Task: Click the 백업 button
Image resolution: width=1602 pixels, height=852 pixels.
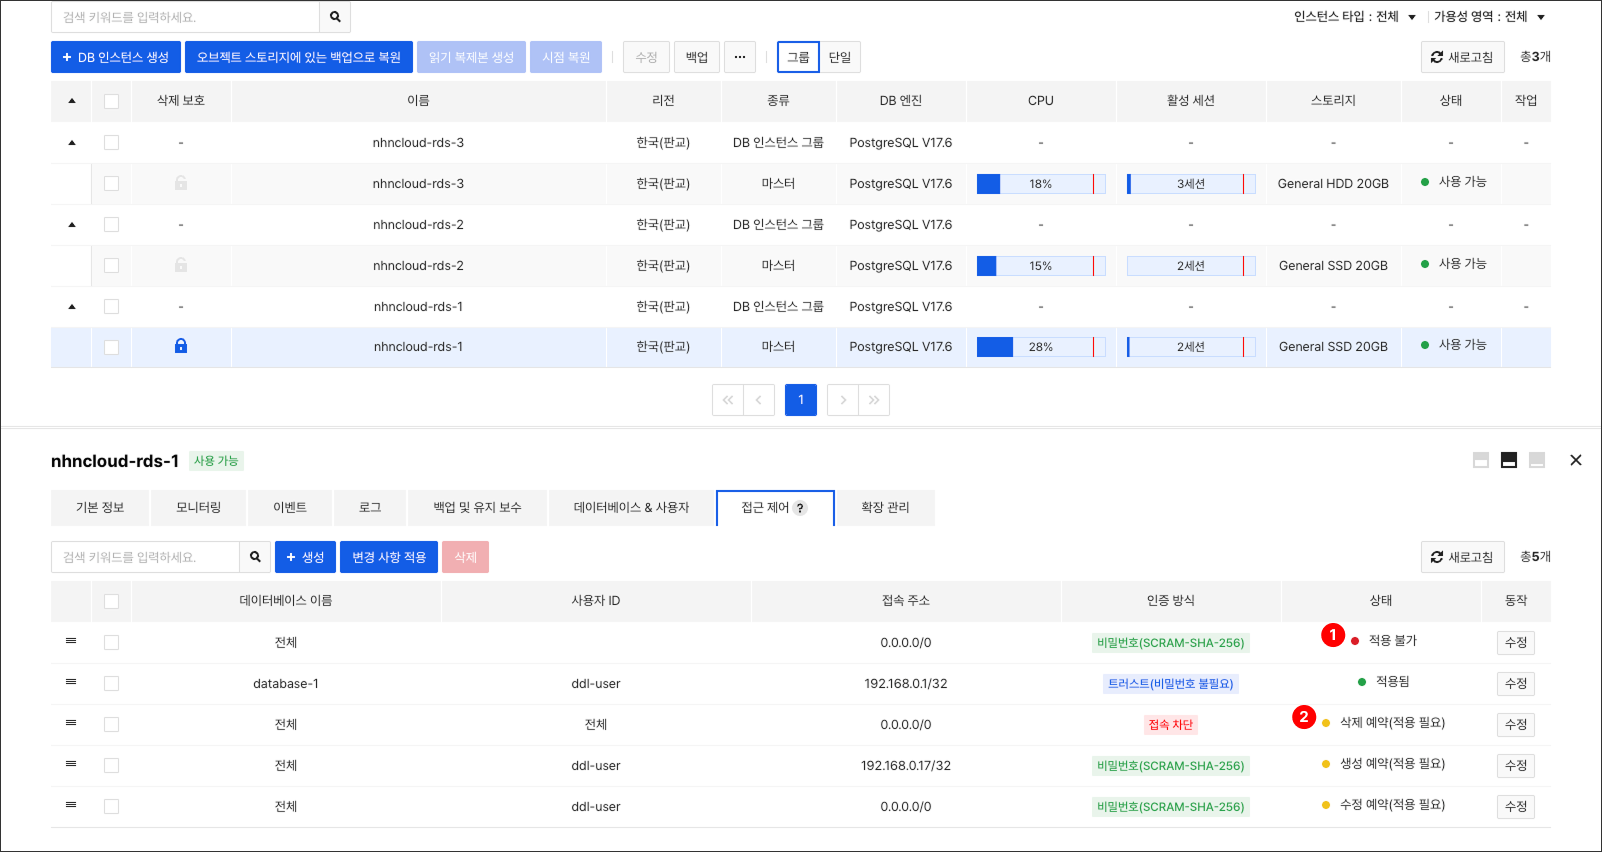Action: pos(697,57)
